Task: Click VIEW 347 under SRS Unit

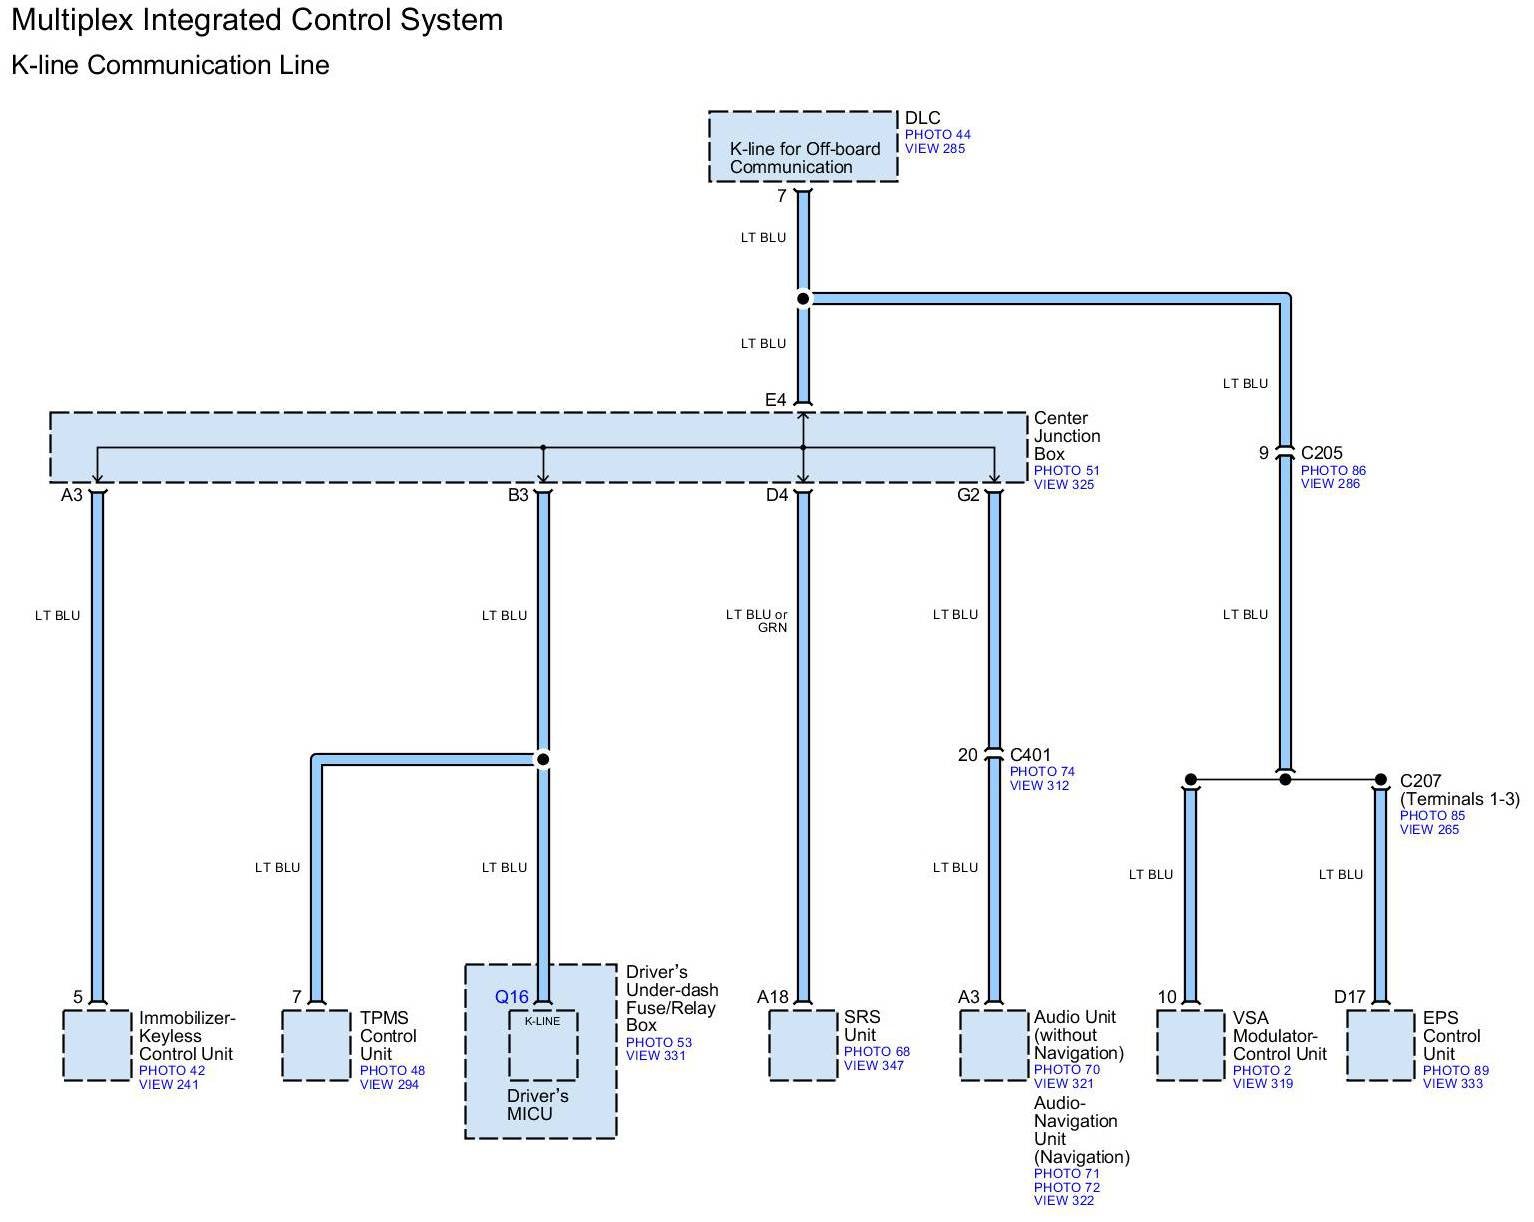Action: [x=873, y=1066]
